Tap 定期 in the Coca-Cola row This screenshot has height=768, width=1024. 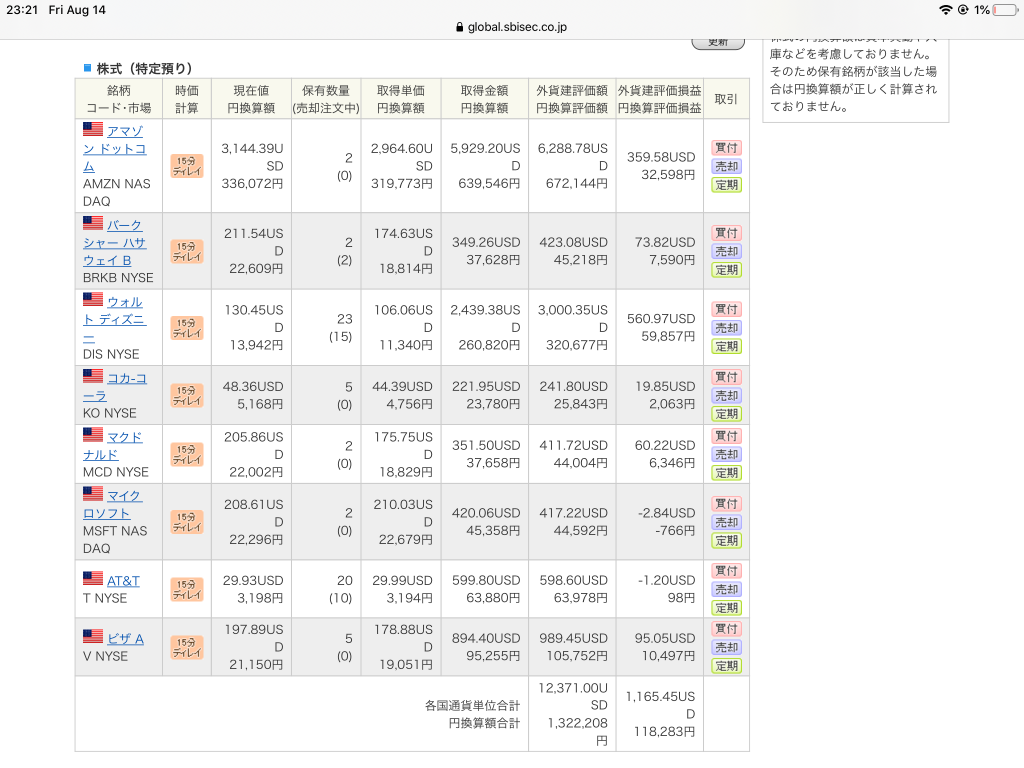click(726, 414)
